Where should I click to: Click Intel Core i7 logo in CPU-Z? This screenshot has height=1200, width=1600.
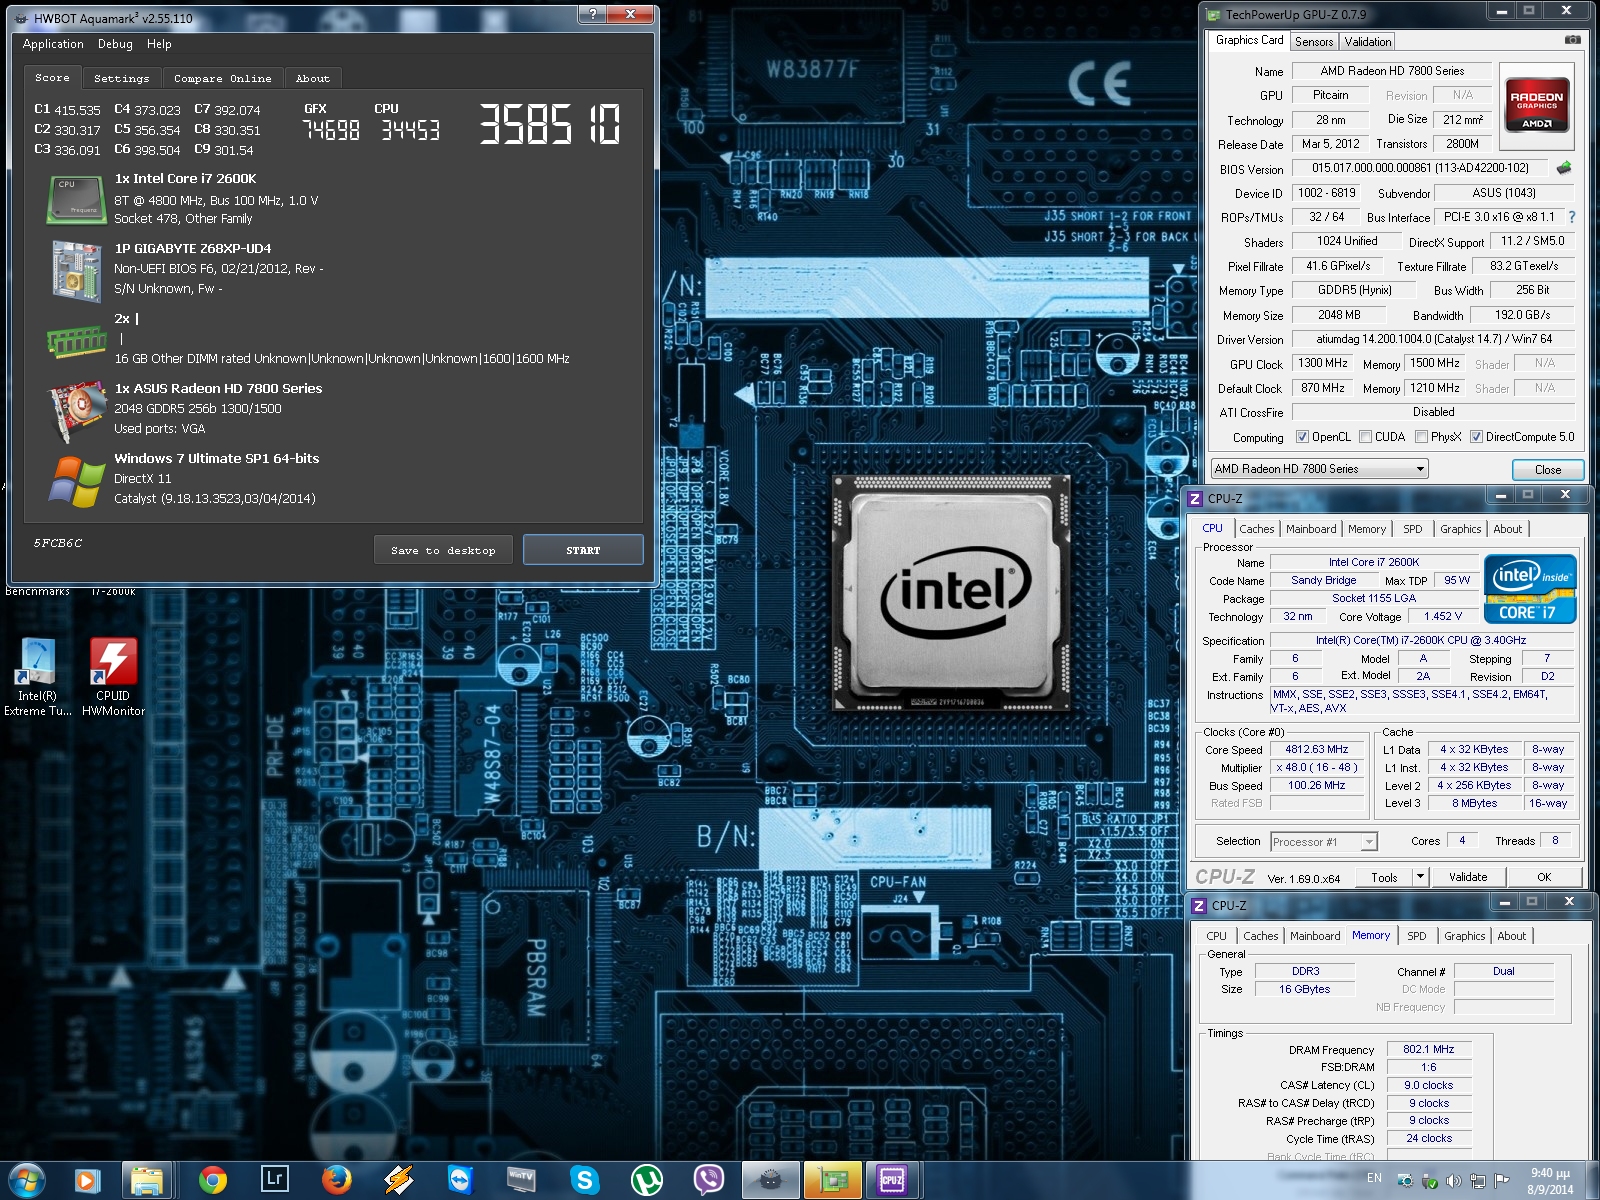(1532, 590)
